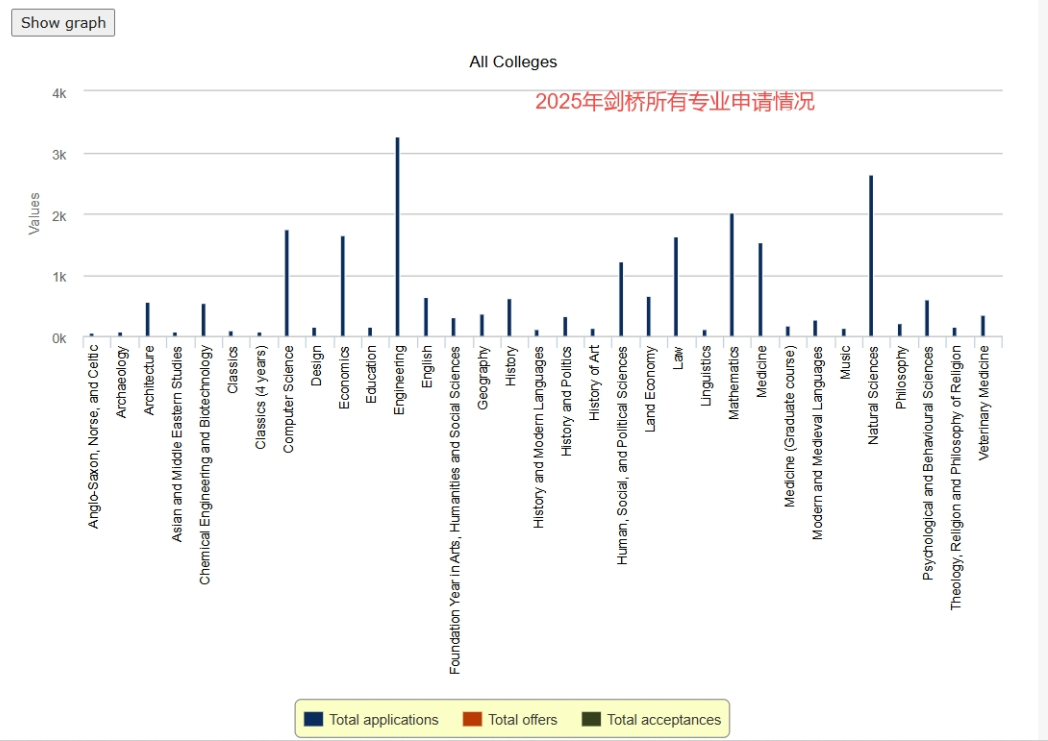
Task: Click the 'Design' axis label
Action: pos(316,365)
